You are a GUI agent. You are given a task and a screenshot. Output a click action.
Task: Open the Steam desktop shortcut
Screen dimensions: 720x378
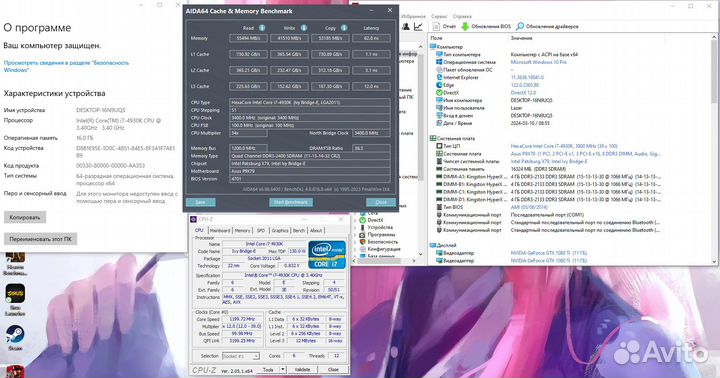15,335
